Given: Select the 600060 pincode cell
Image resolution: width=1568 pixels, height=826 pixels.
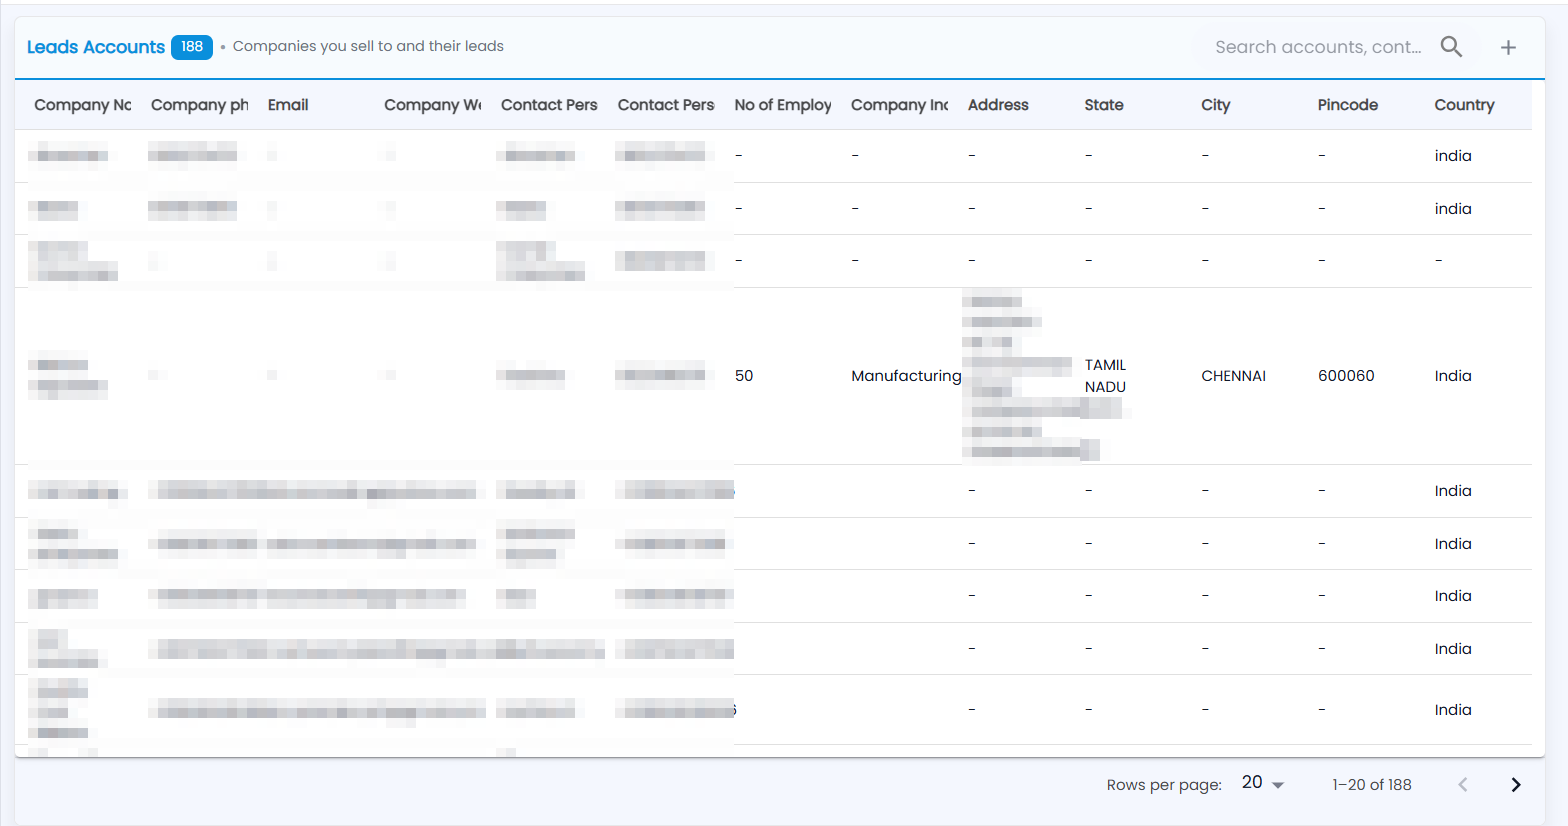Looking at the screenshot, I should pos(1346,376).
